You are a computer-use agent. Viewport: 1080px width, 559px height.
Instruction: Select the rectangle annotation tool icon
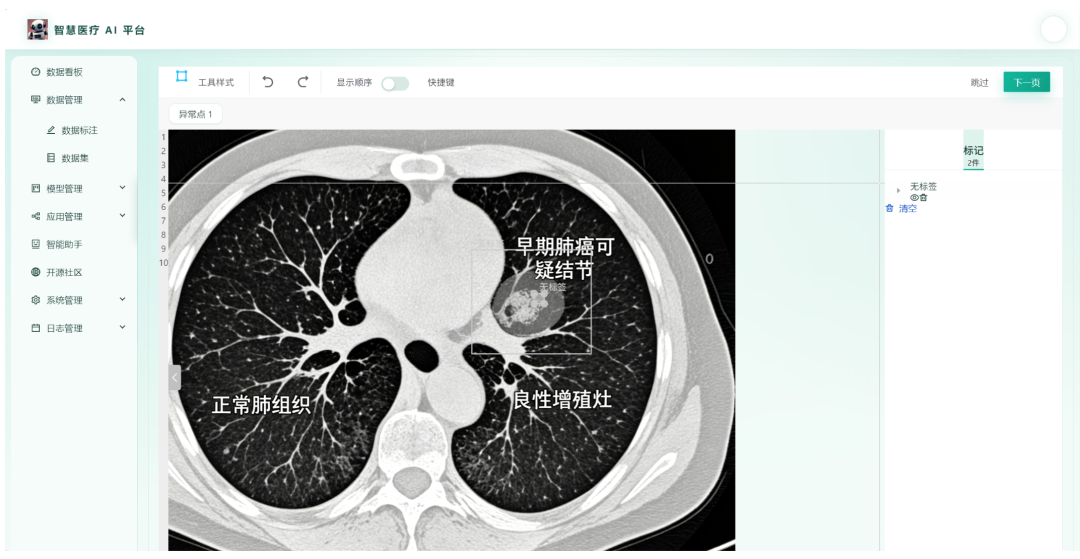181,76
